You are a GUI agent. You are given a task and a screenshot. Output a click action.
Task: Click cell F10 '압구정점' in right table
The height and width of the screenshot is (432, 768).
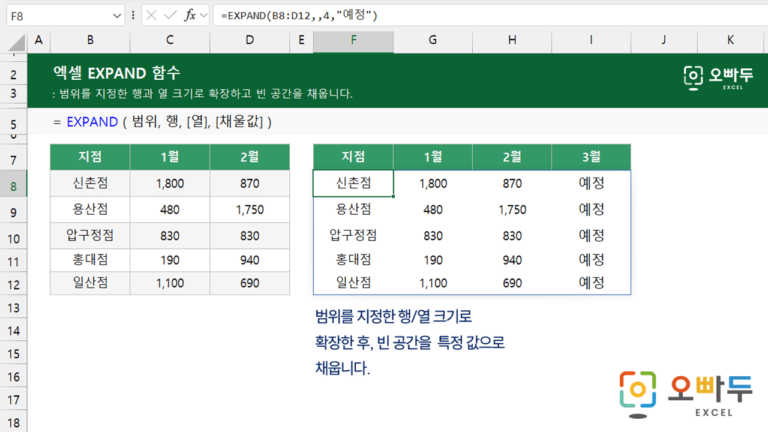(x=353, y=236)
